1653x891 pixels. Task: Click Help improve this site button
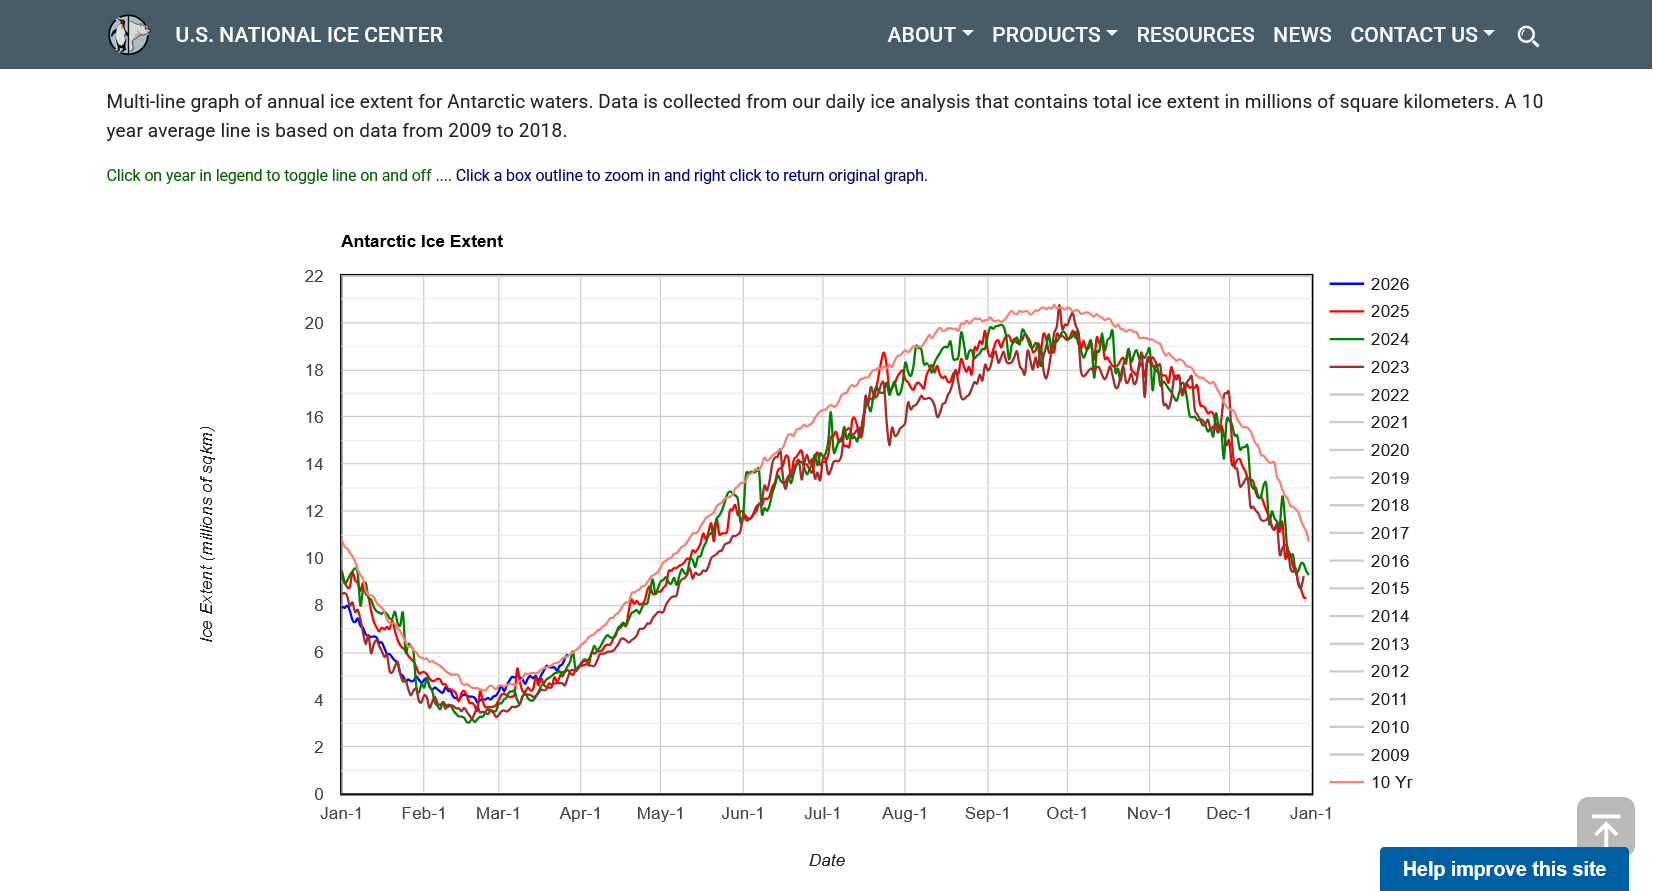(x=1504, y=869)
